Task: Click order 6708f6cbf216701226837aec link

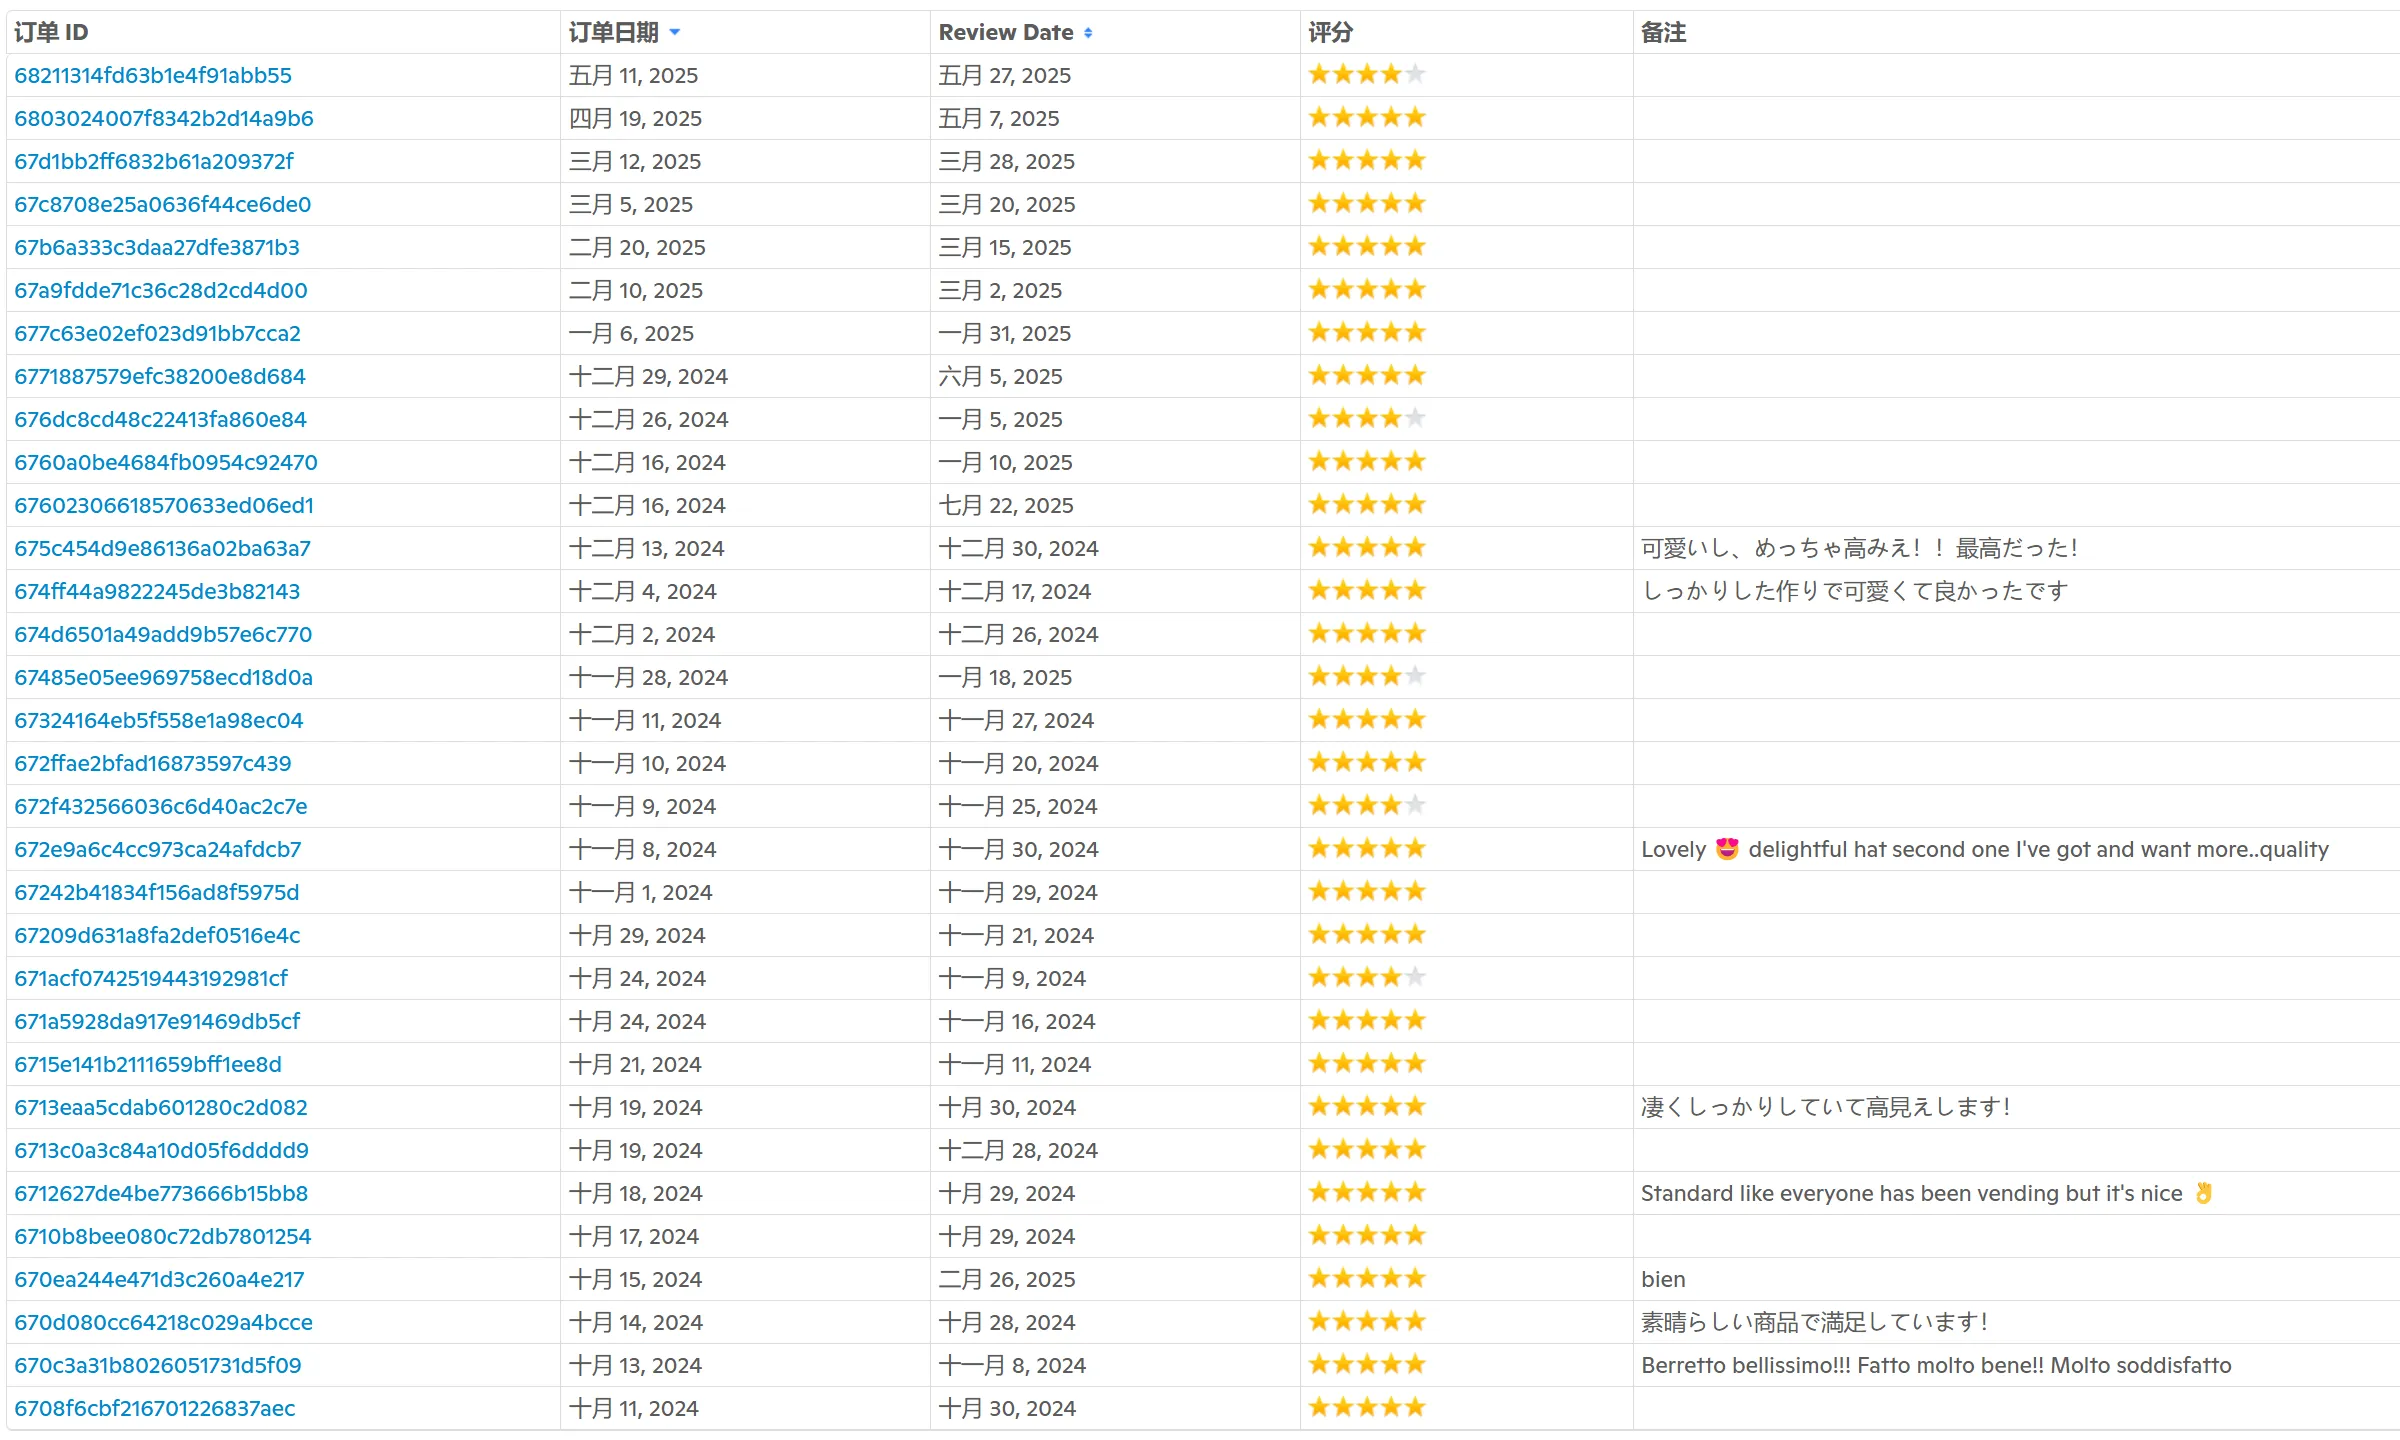Action: pos(155,1408)
